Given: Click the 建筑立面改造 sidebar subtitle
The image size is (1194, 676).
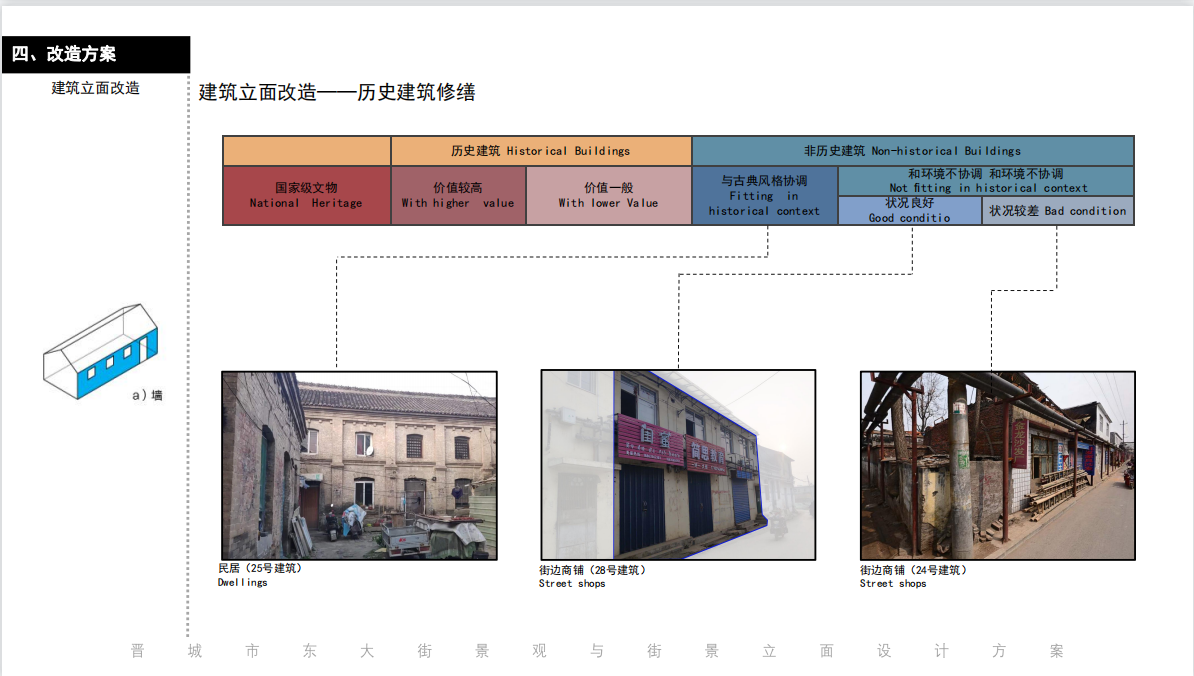Looking at the screenshot, I should pos(96,88).
